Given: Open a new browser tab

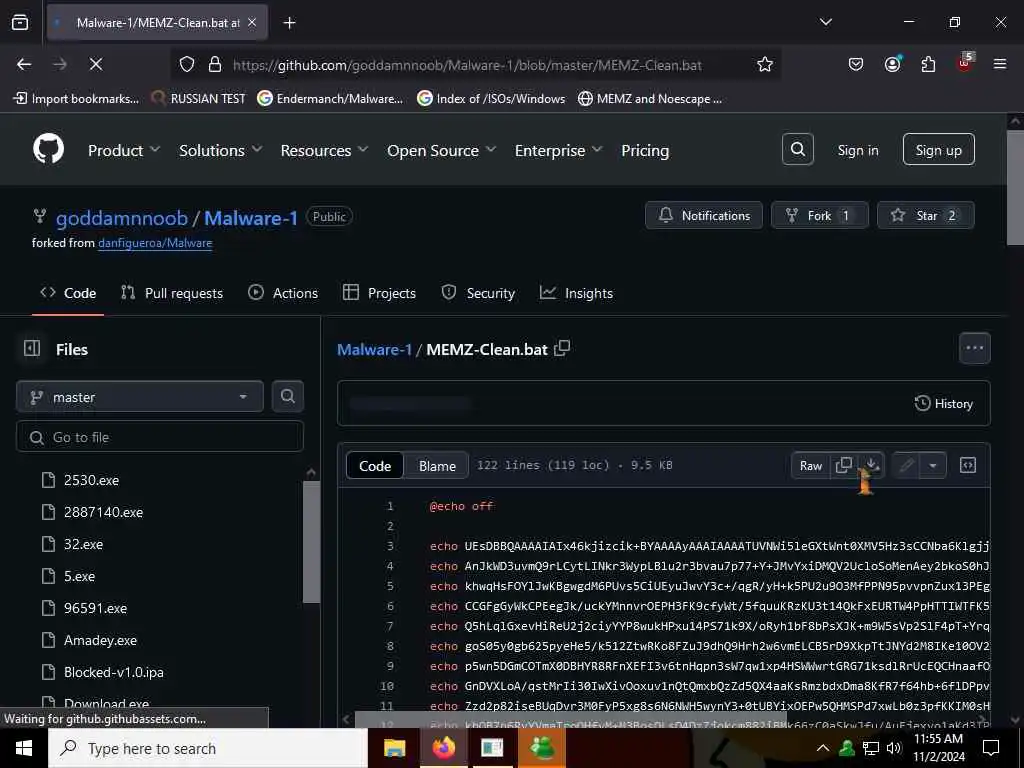Looking at the screenshot, I should [289, 23].
